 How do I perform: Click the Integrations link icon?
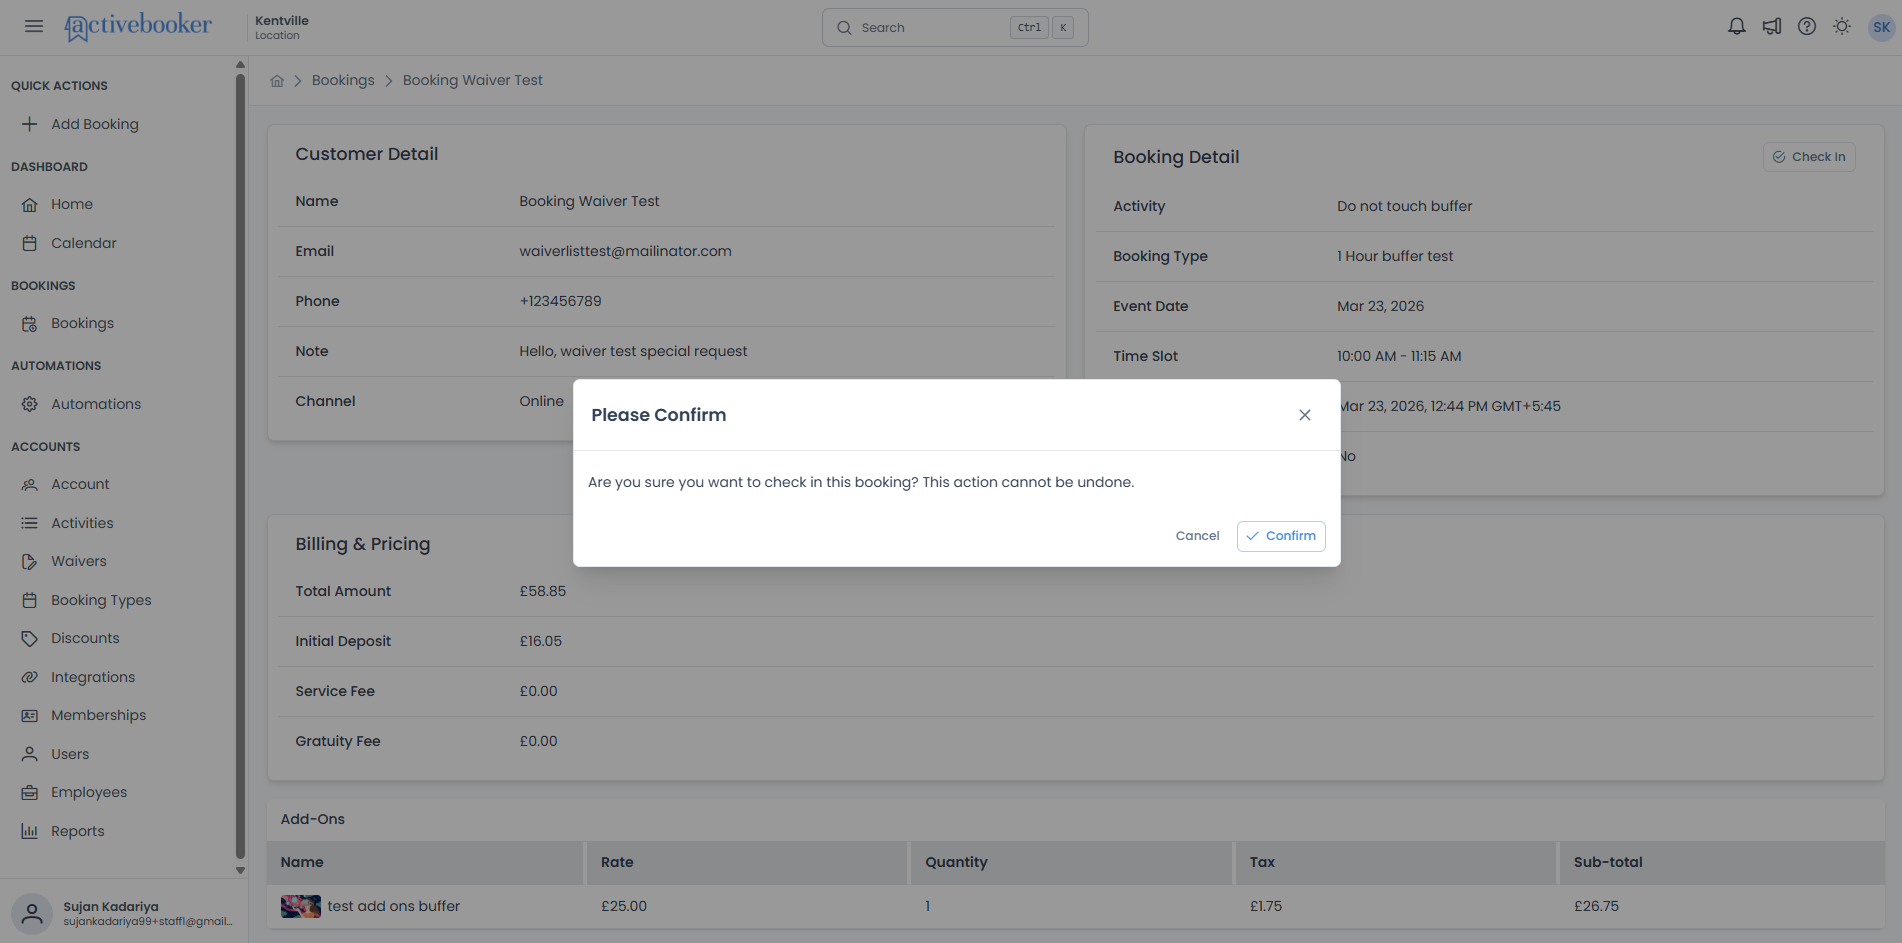(30, 677)
